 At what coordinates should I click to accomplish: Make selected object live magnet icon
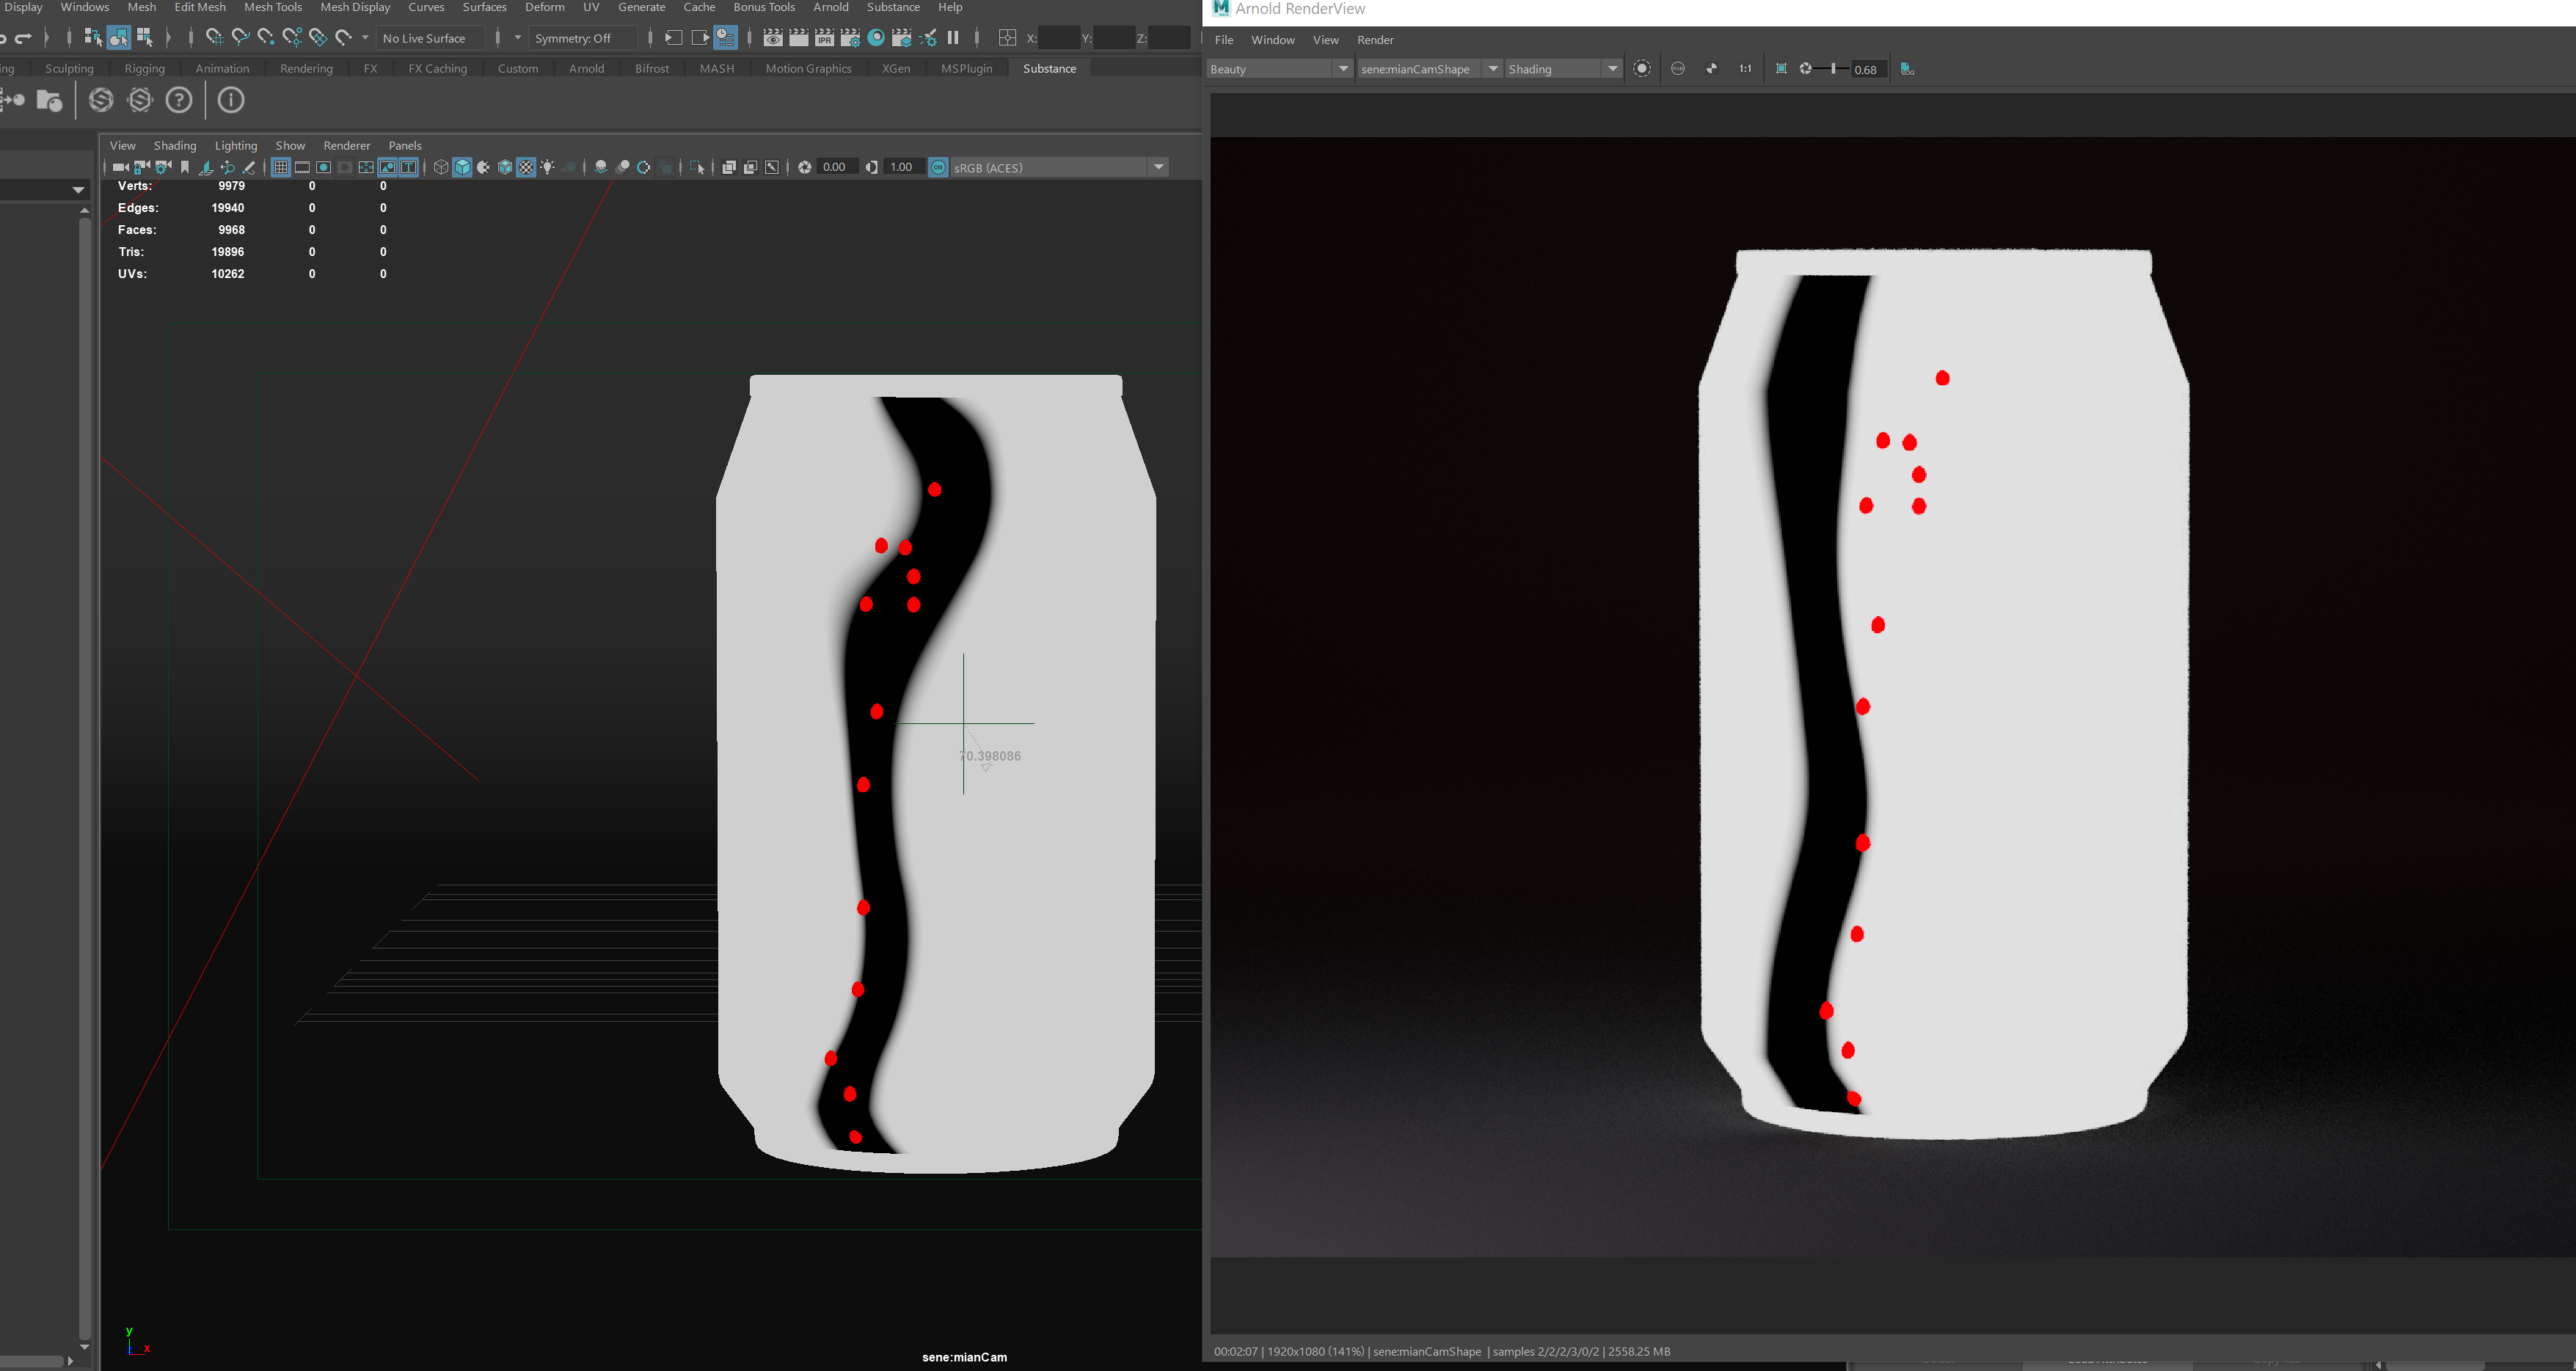344,38
